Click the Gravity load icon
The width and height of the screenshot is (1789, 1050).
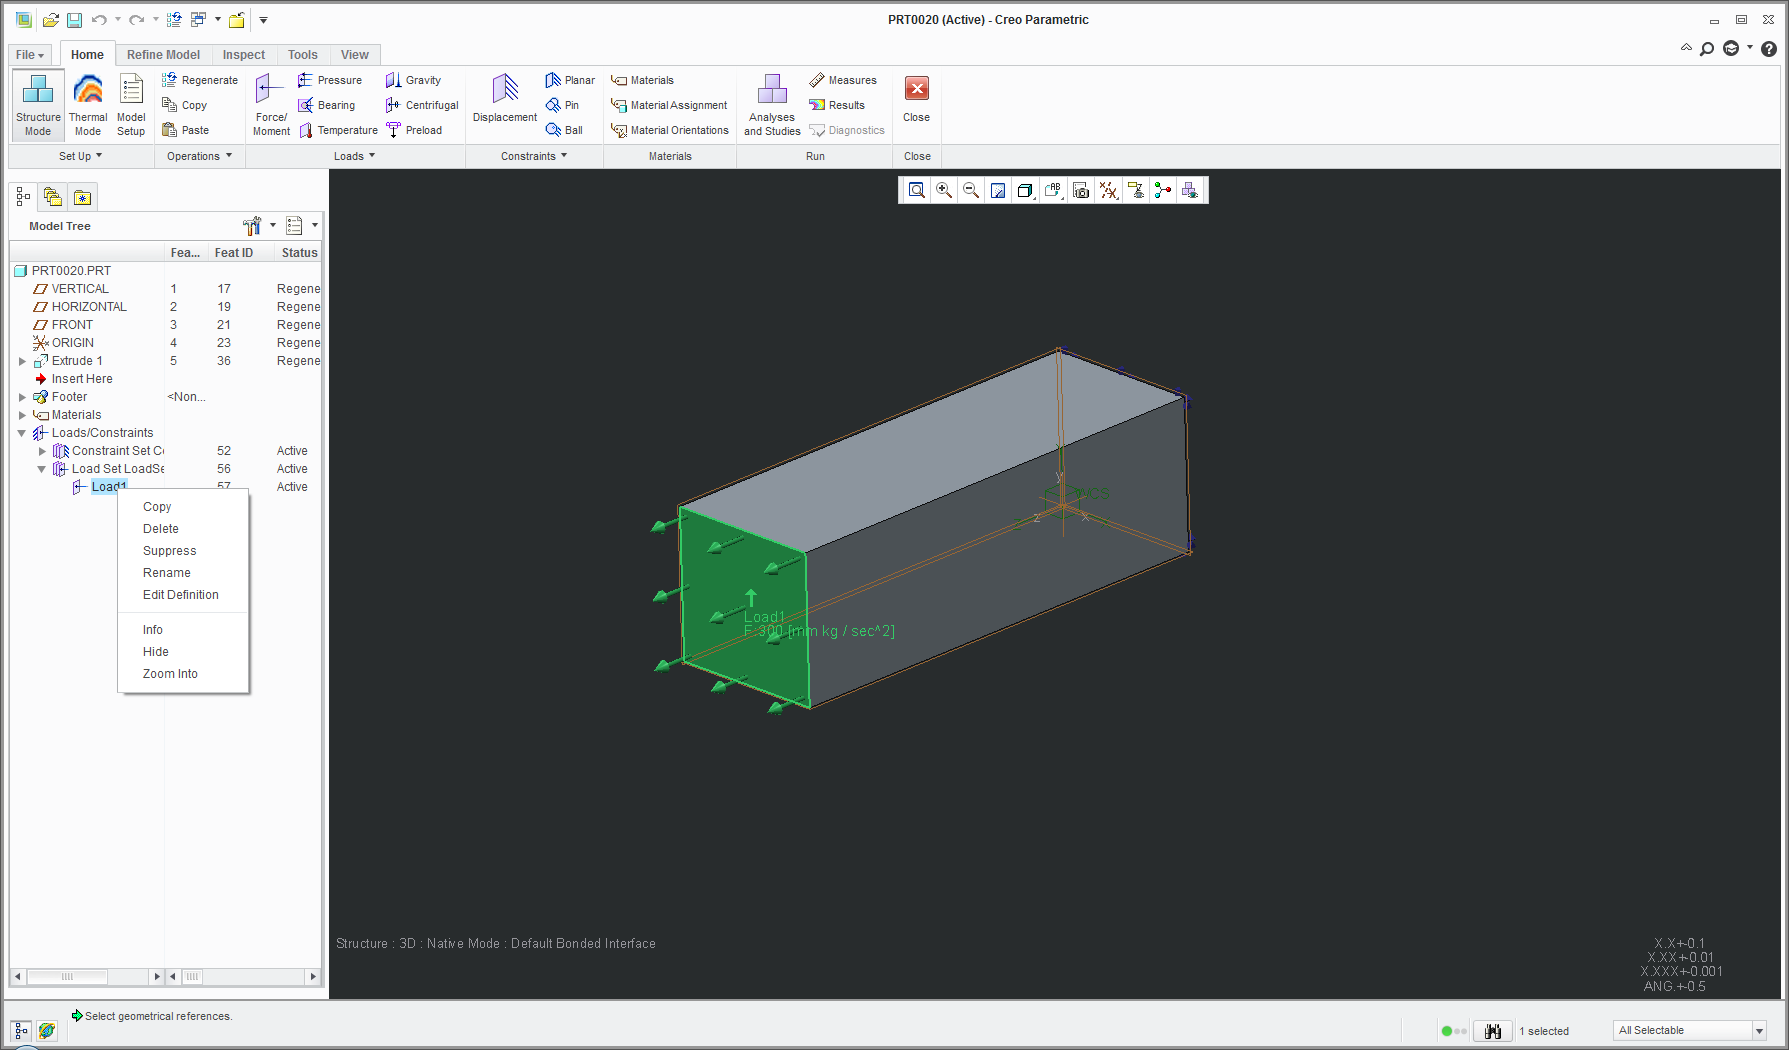pos(413,80)
